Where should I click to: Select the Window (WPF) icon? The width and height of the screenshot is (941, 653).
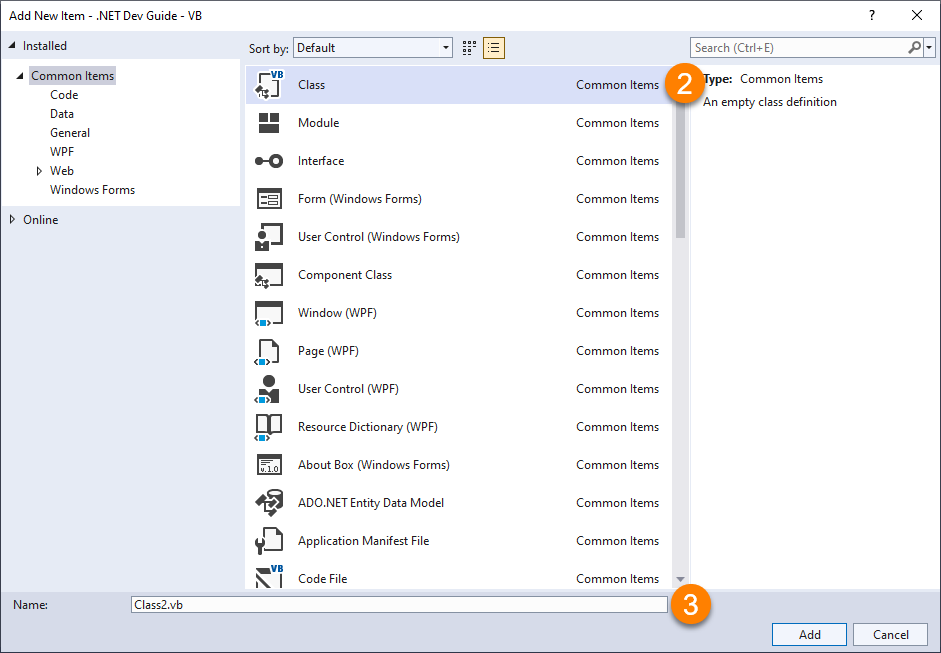(x=269, y=313)
